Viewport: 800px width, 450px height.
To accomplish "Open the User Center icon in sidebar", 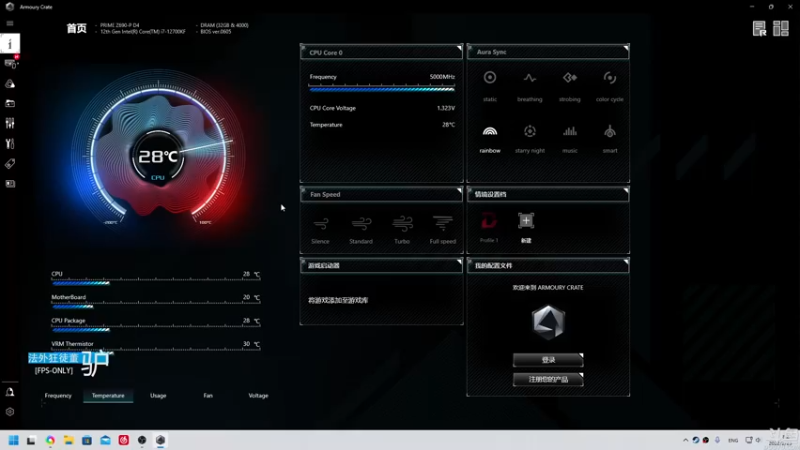I will coord(10,392).
